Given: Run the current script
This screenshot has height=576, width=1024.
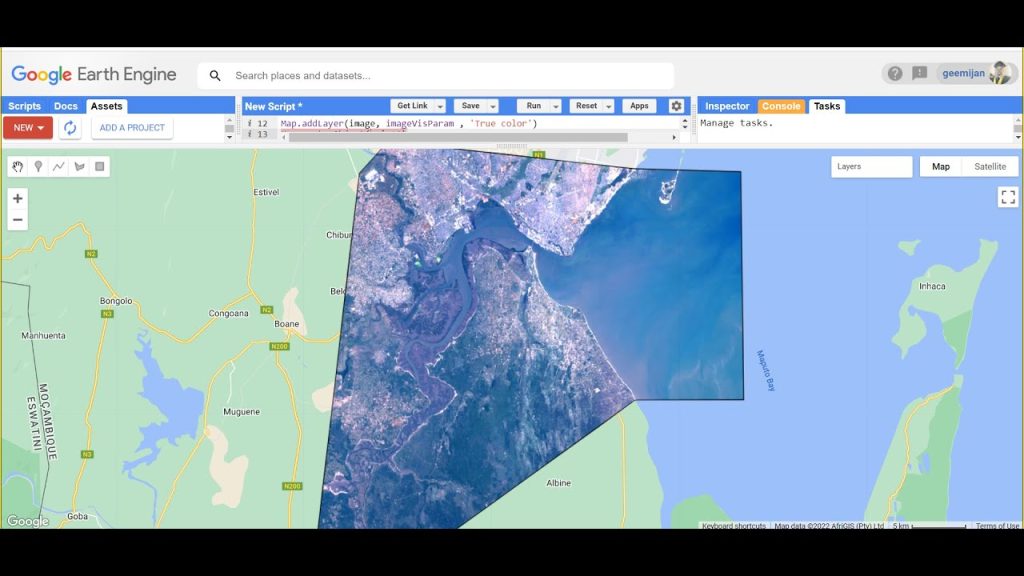Looking at the screenshot, I should click(533, 105).
